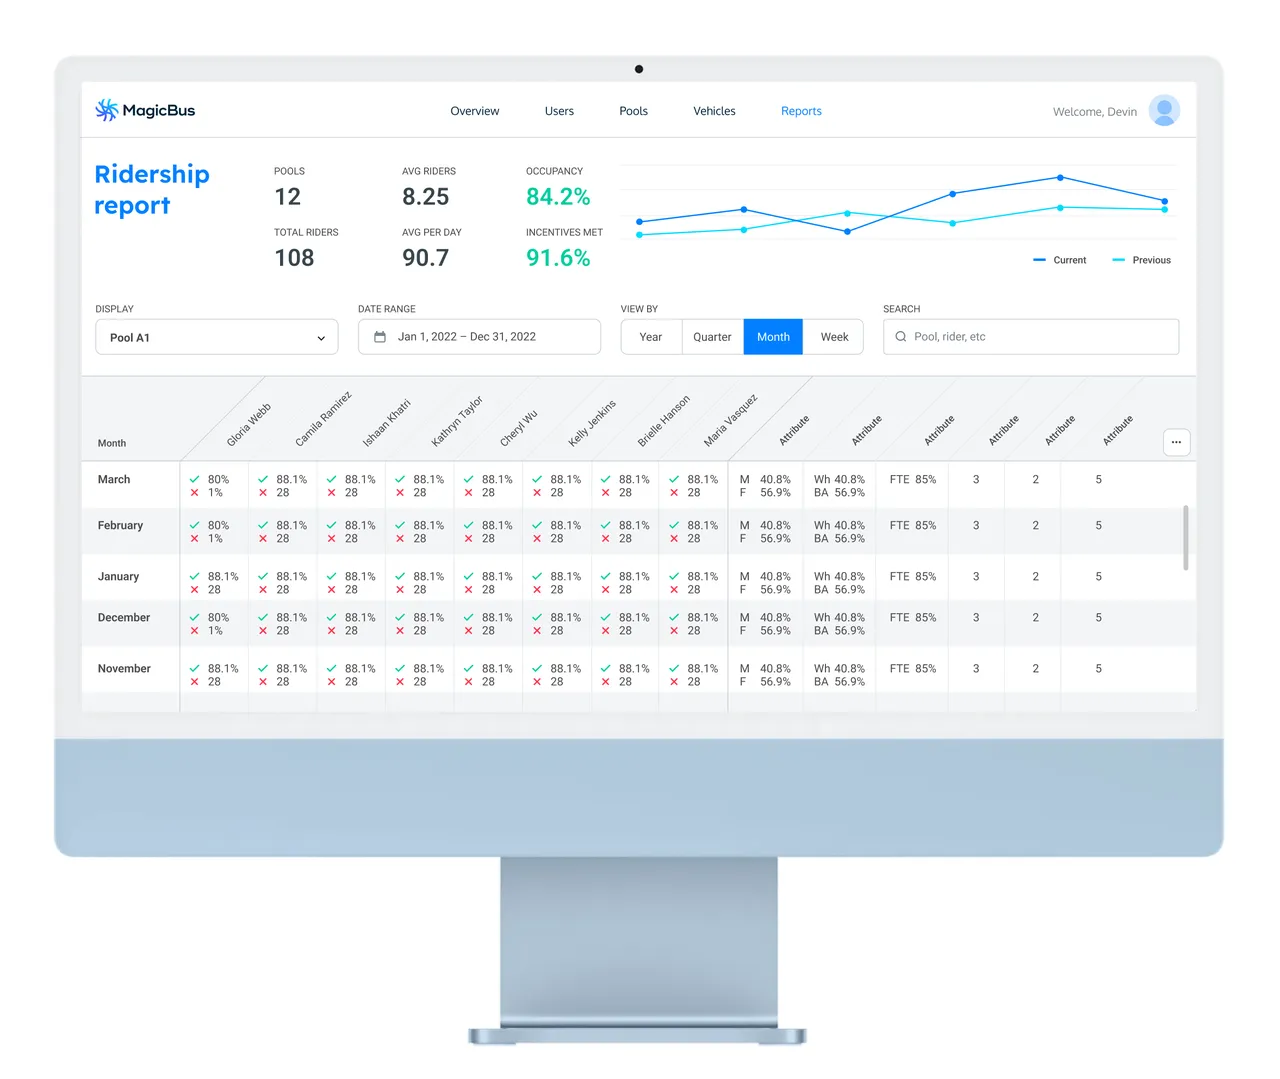Viewport: 1280px width, 1079px height.
Task: Click the Maria Vasquez column header
Action: (730, 420)
